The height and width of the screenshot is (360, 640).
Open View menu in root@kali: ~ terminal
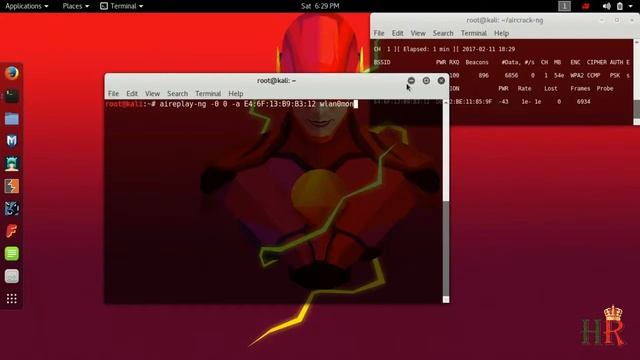pyautogui.click(x=152, y=93)
